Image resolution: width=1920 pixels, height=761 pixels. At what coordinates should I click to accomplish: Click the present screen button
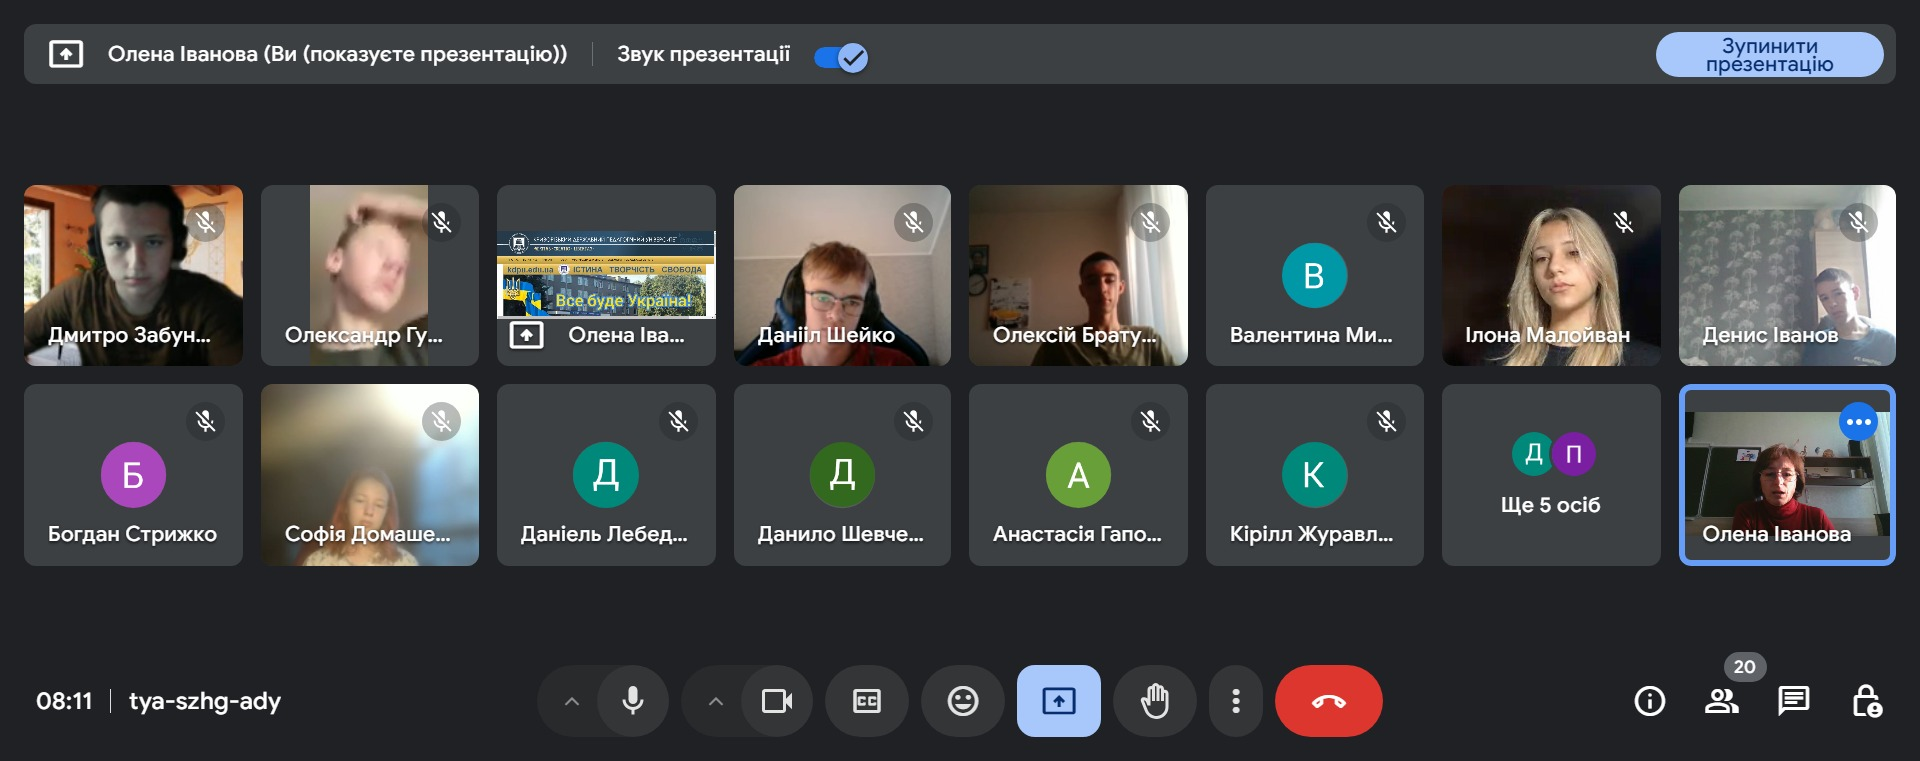(x=1059, y=701)
